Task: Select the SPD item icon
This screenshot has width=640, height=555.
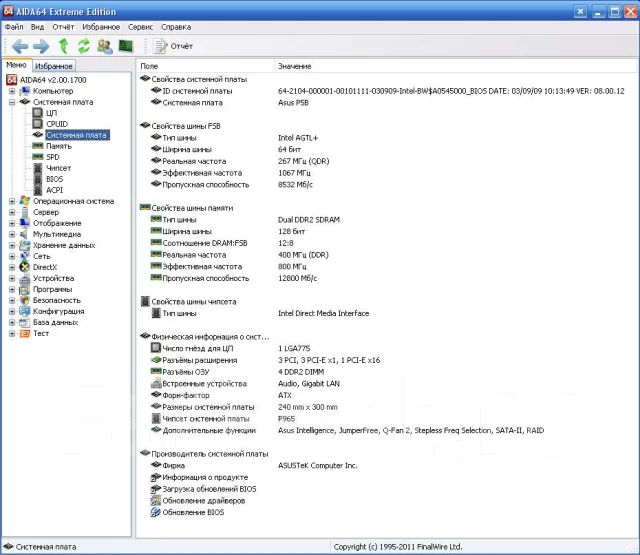Action: pyautogui.click(x=38, y=157)
